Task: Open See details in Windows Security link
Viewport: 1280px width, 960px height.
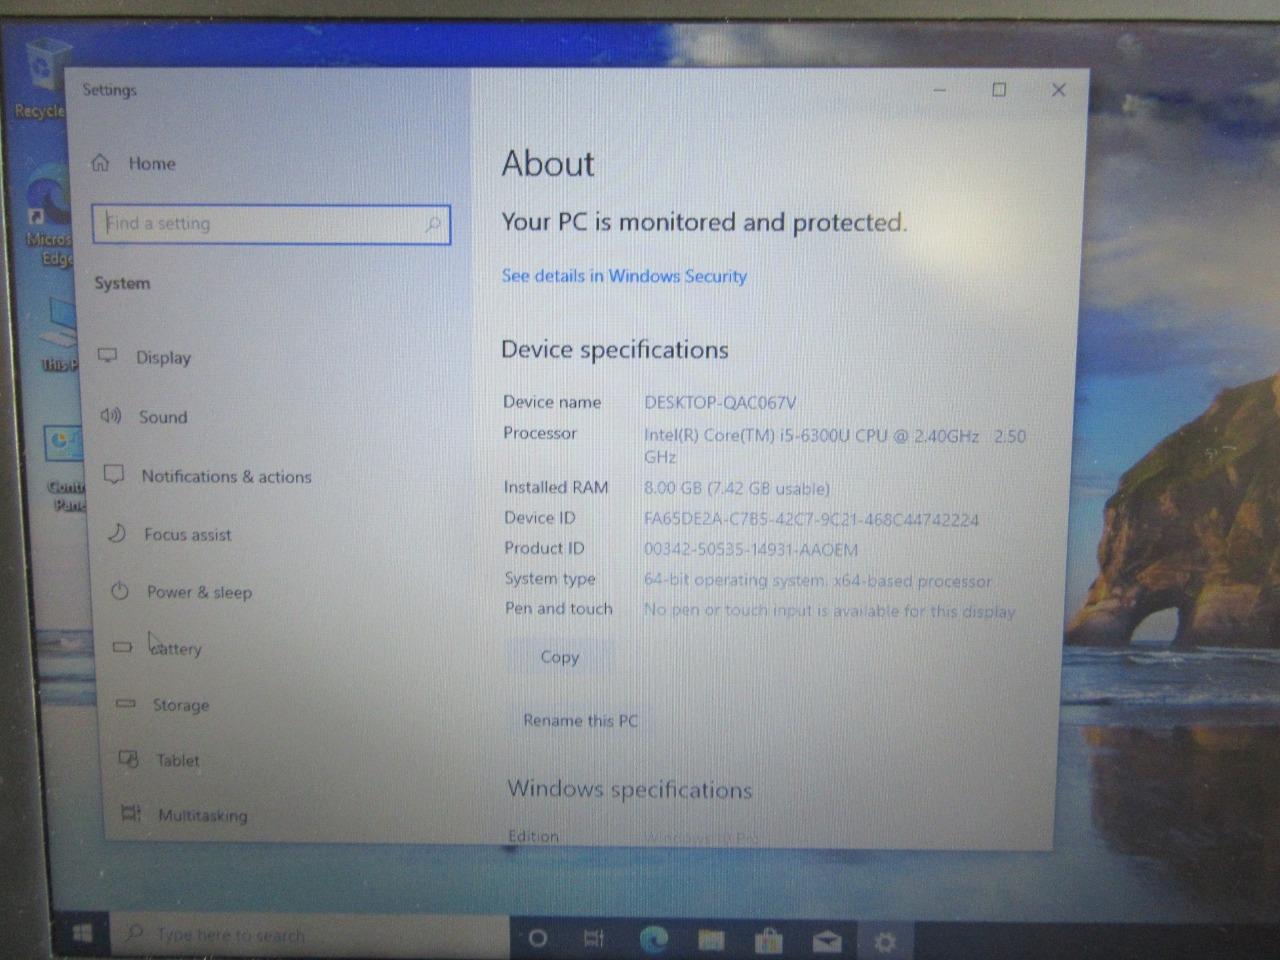Action: pyautogui.click(x=624, y=276)
